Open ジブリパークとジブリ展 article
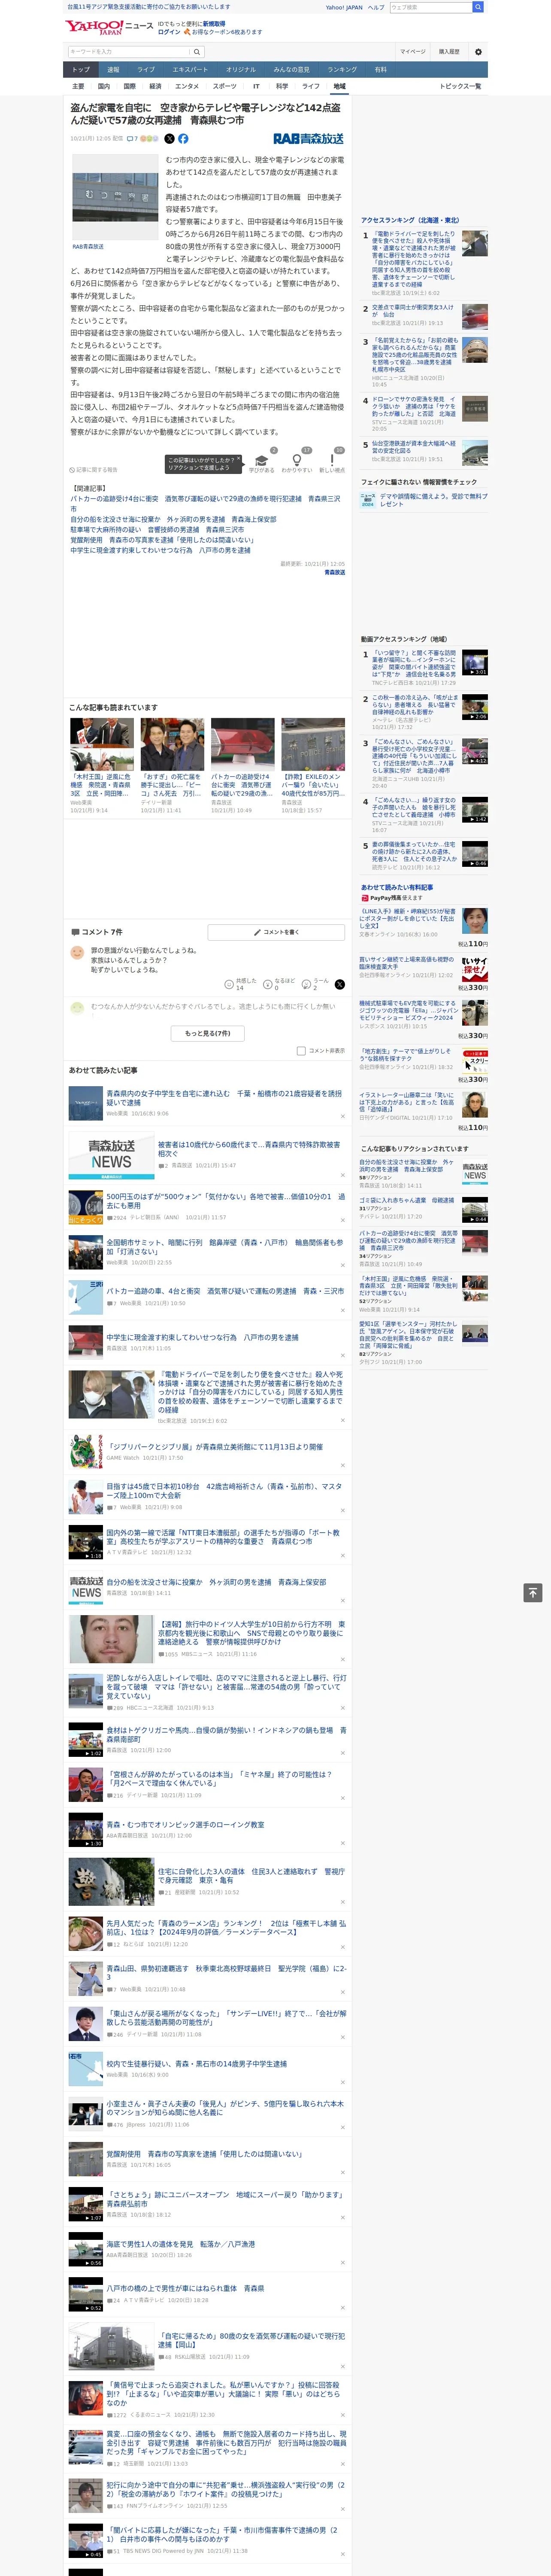Viewport: 551px width, 2576px height. pyautogui.click(x=214, y=1446)
